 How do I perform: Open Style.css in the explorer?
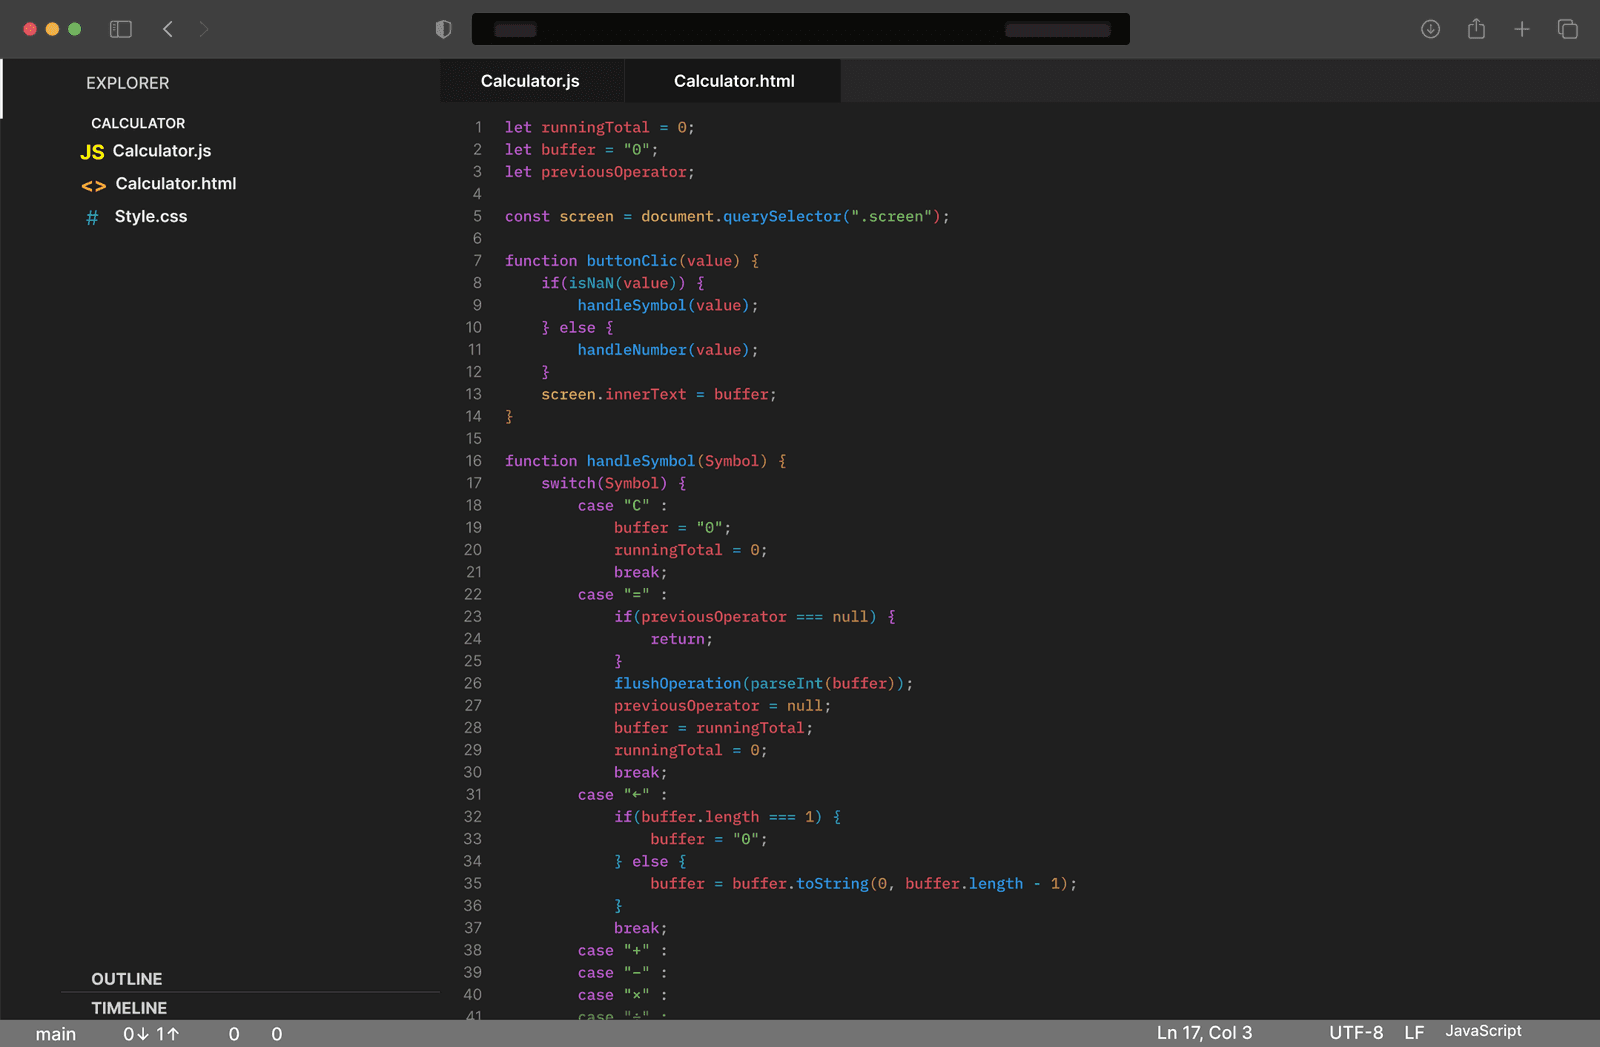click(x=150, y=217)
